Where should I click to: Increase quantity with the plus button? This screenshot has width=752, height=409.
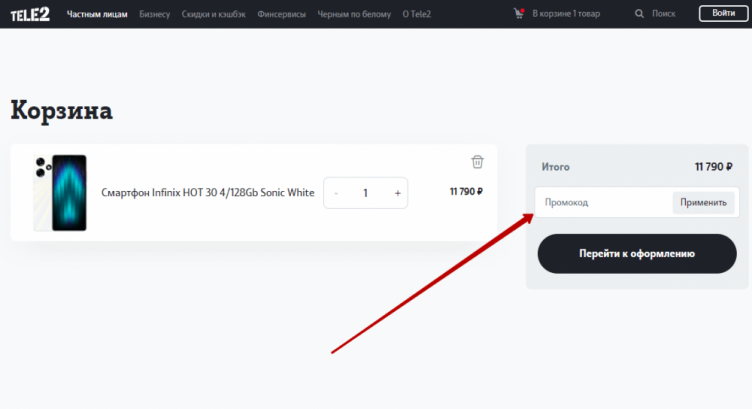coord(397,193)
